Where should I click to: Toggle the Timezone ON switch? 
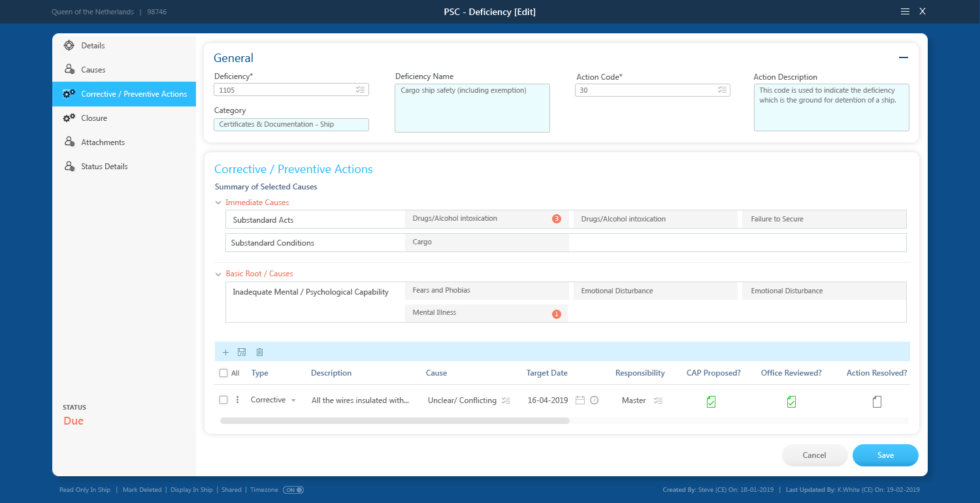(x=293, y=490)
